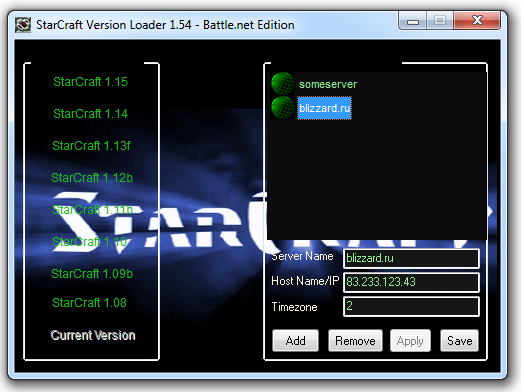Click the Timezone input field
The width and height of the screenshot is (524, 392).
coord(411,306)
